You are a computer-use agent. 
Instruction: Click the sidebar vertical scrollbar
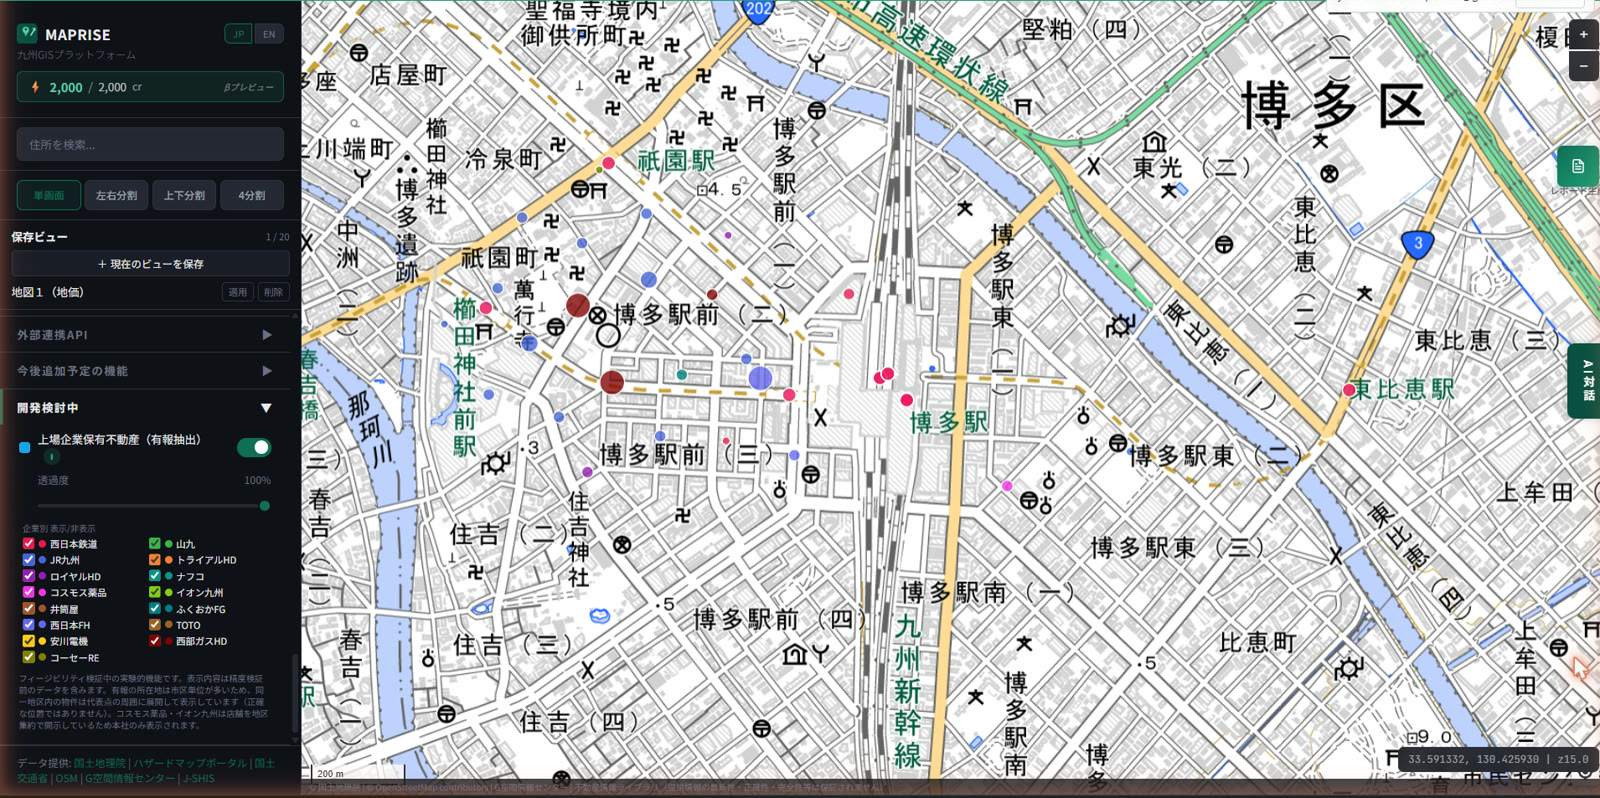[x=293, y=695]
